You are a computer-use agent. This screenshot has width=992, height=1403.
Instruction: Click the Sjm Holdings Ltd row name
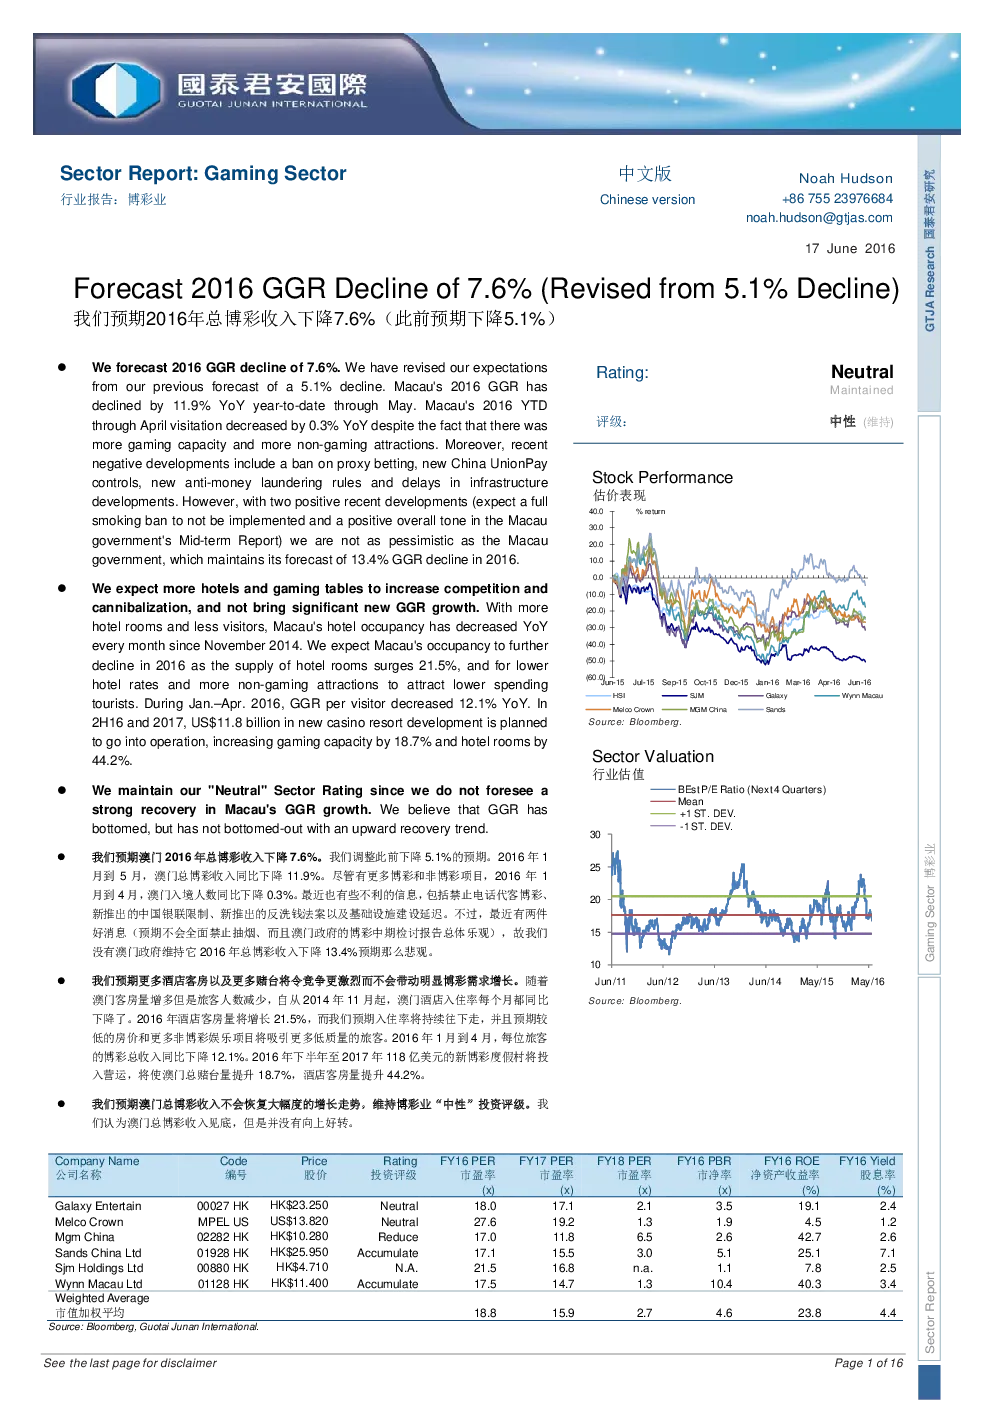point(99,1268)
